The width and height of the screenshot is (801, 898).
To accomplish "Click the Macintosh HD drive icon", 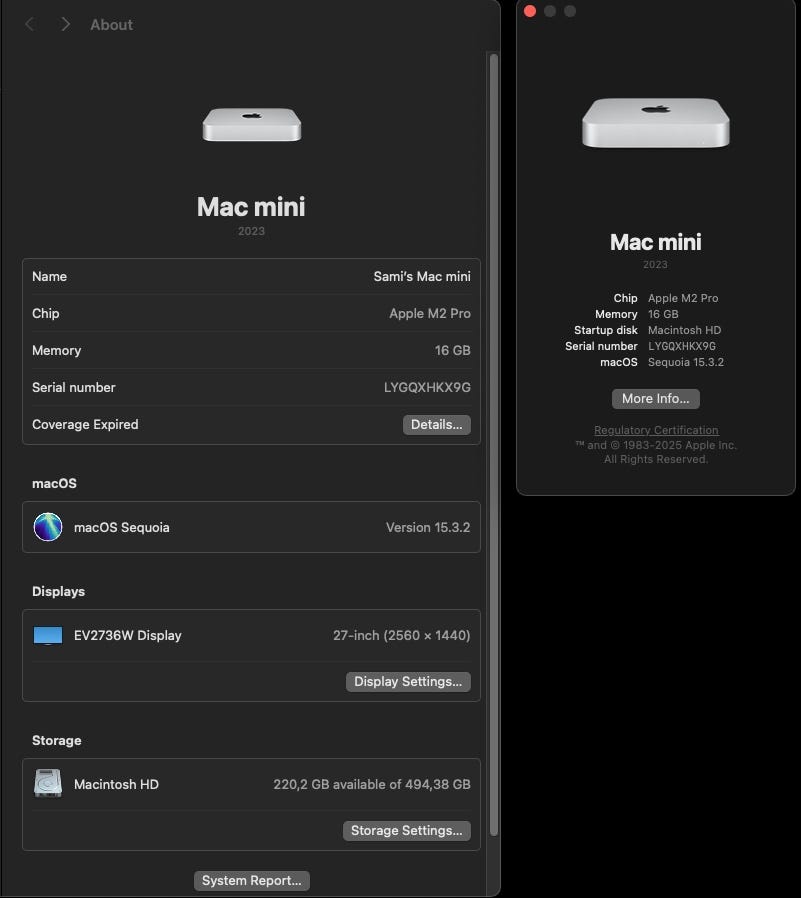I will pos(48,783).
